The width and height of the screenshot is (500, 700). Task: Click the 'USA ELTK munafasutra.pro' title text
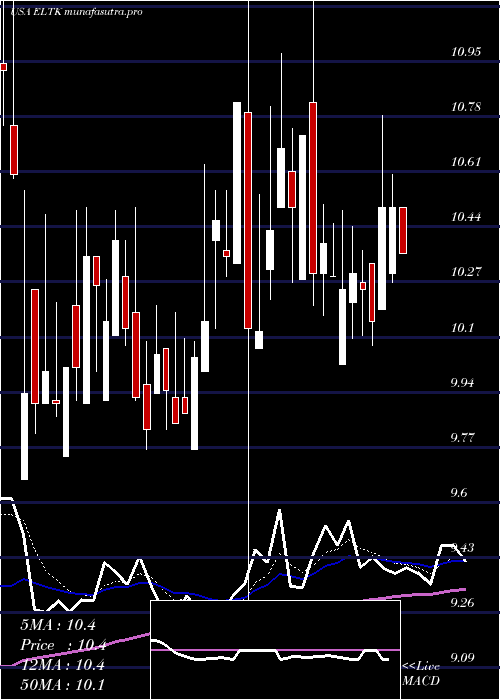76,12
